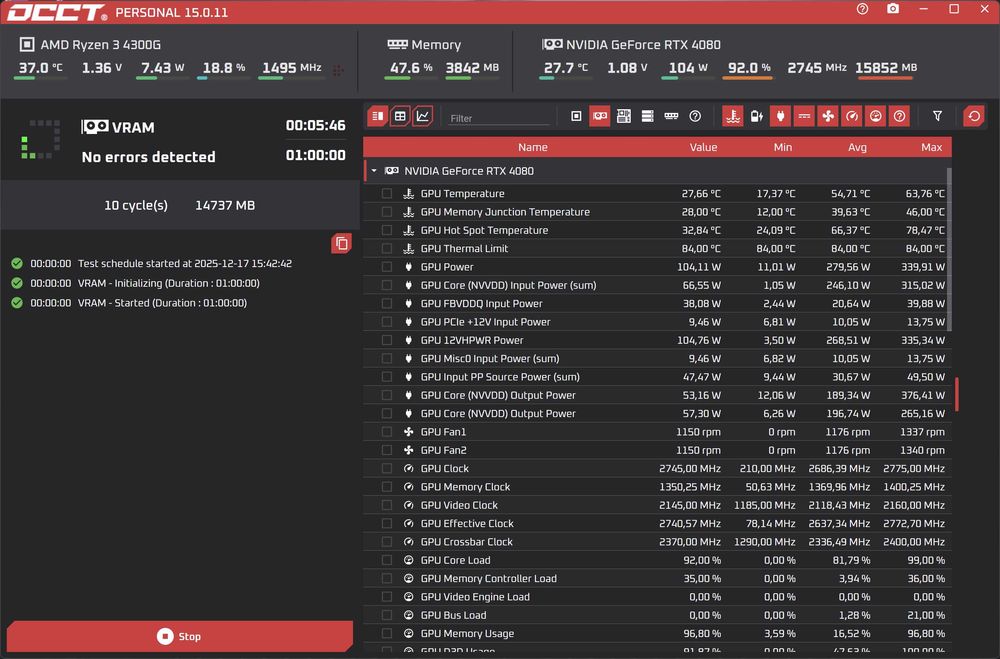This screenshot has width=1000, height=659.
Task: Check the GPU Fan1 checkbox
Action: point(386,432)
